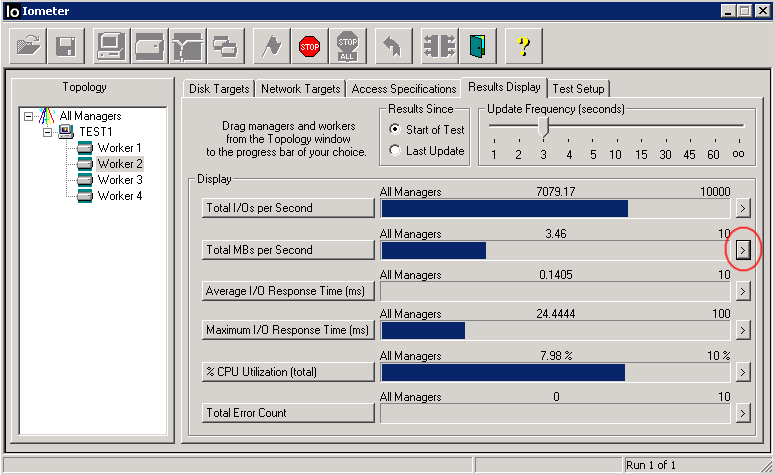775x475 pixels.
Task: Click the Update Frequency slider handle
Action: [x=543, y=126]
